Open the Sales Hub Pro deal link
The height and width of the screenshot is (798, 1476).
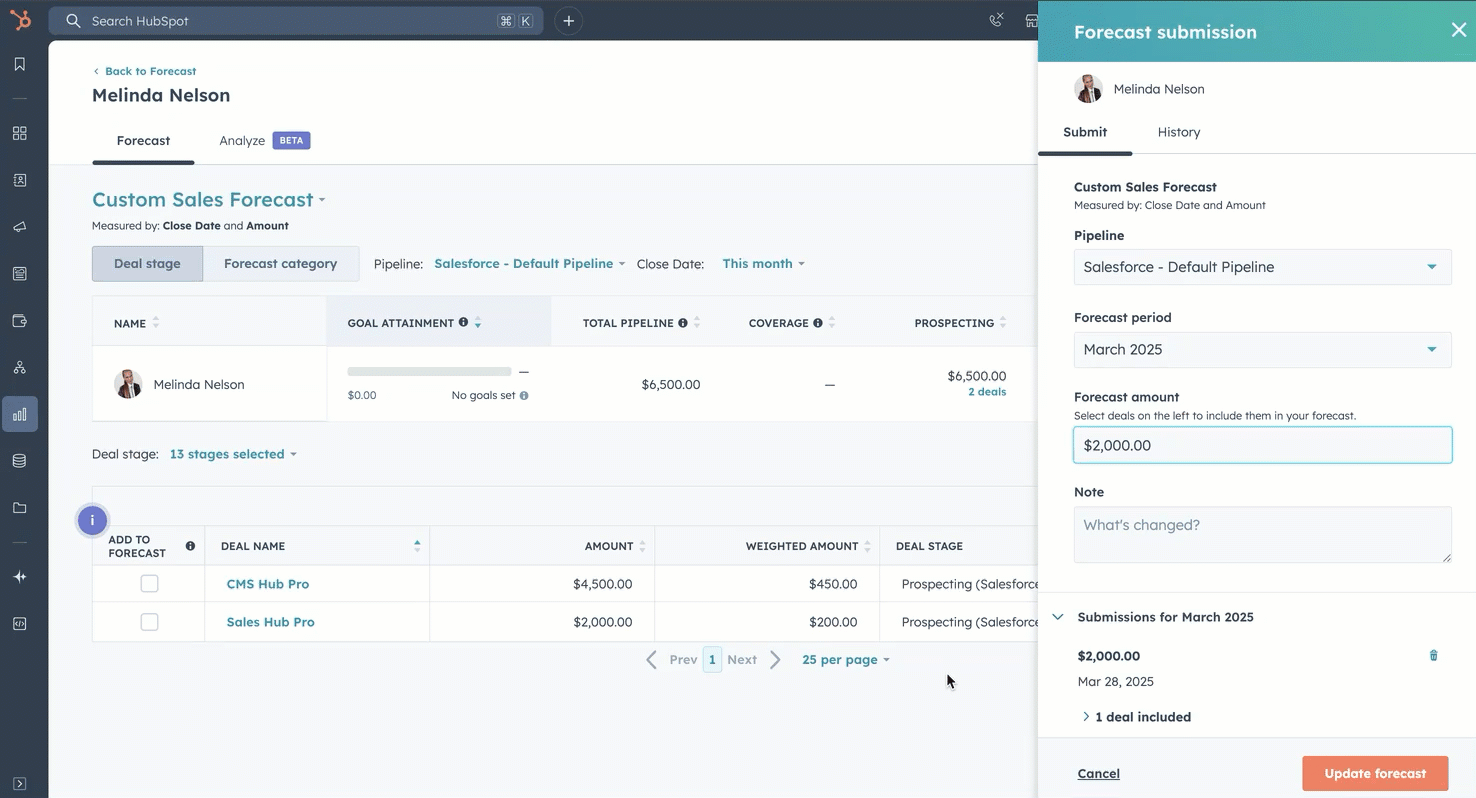270,622
